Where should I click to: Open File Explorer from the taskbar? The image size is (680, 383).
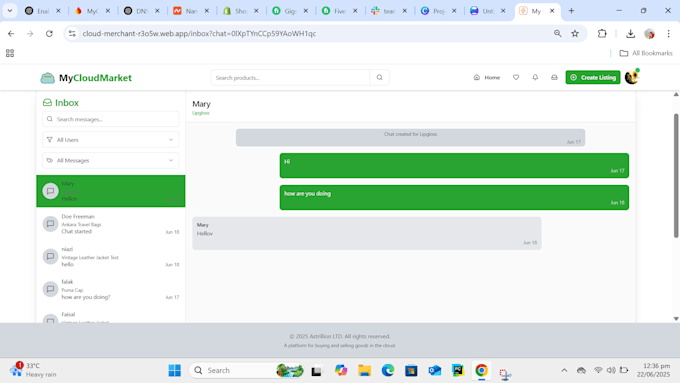364,370
